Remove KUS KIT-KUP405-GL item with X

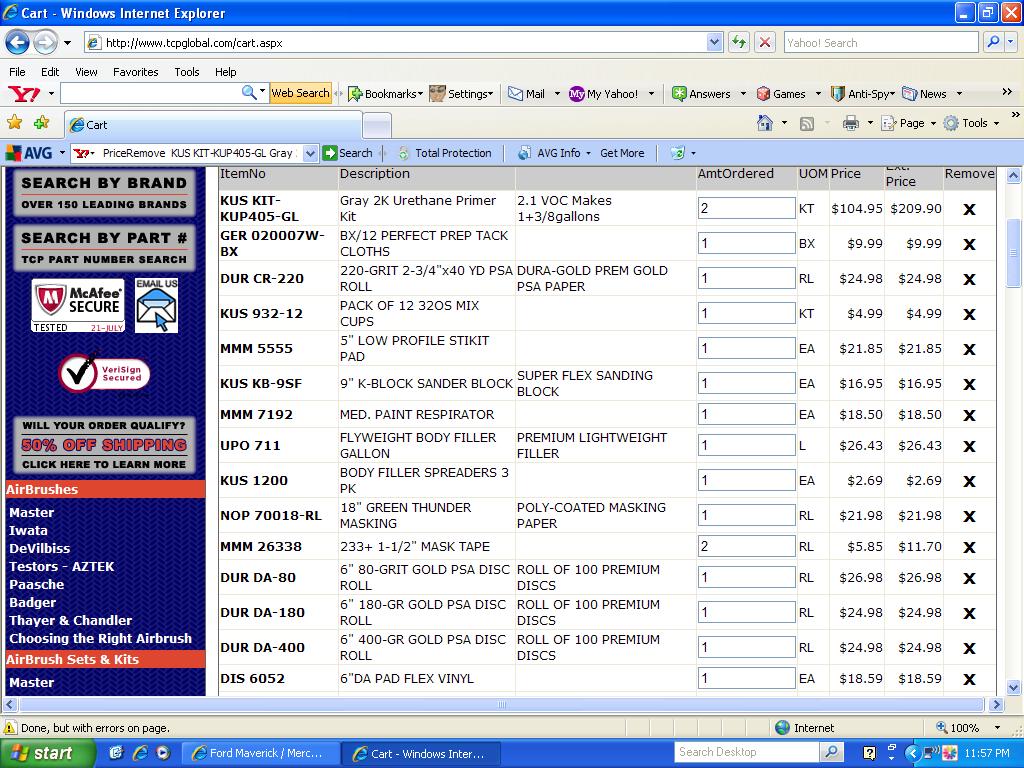coord(969,210)
